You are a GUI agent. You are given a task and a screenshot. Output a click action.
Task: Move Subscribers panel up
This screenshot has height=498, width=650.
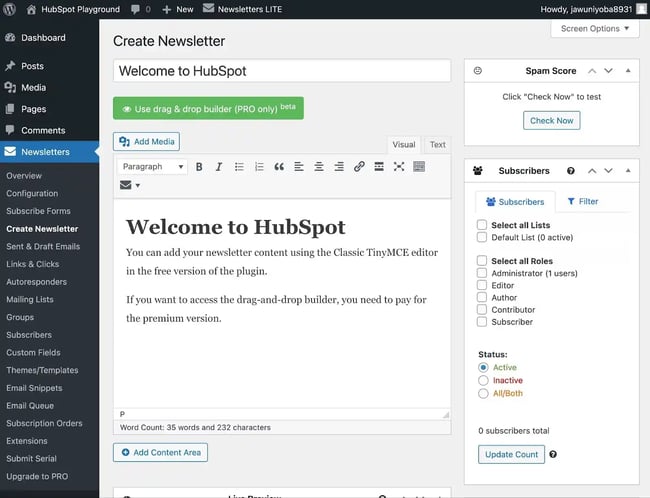(x=592, y=171)
